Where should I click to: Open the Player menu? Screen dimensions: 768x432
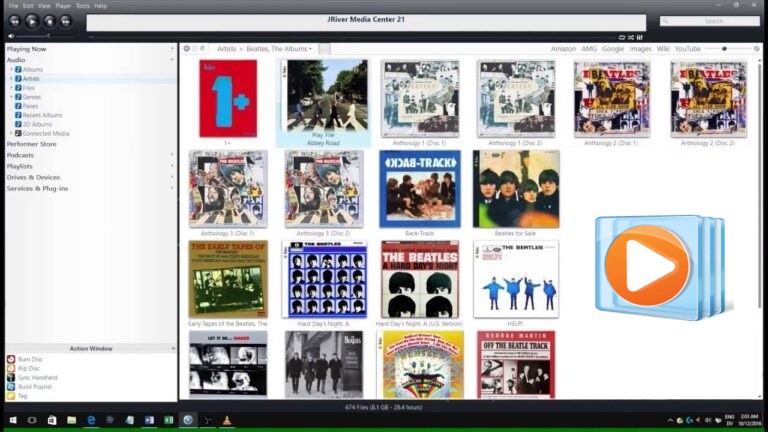[x=63, y=6]
